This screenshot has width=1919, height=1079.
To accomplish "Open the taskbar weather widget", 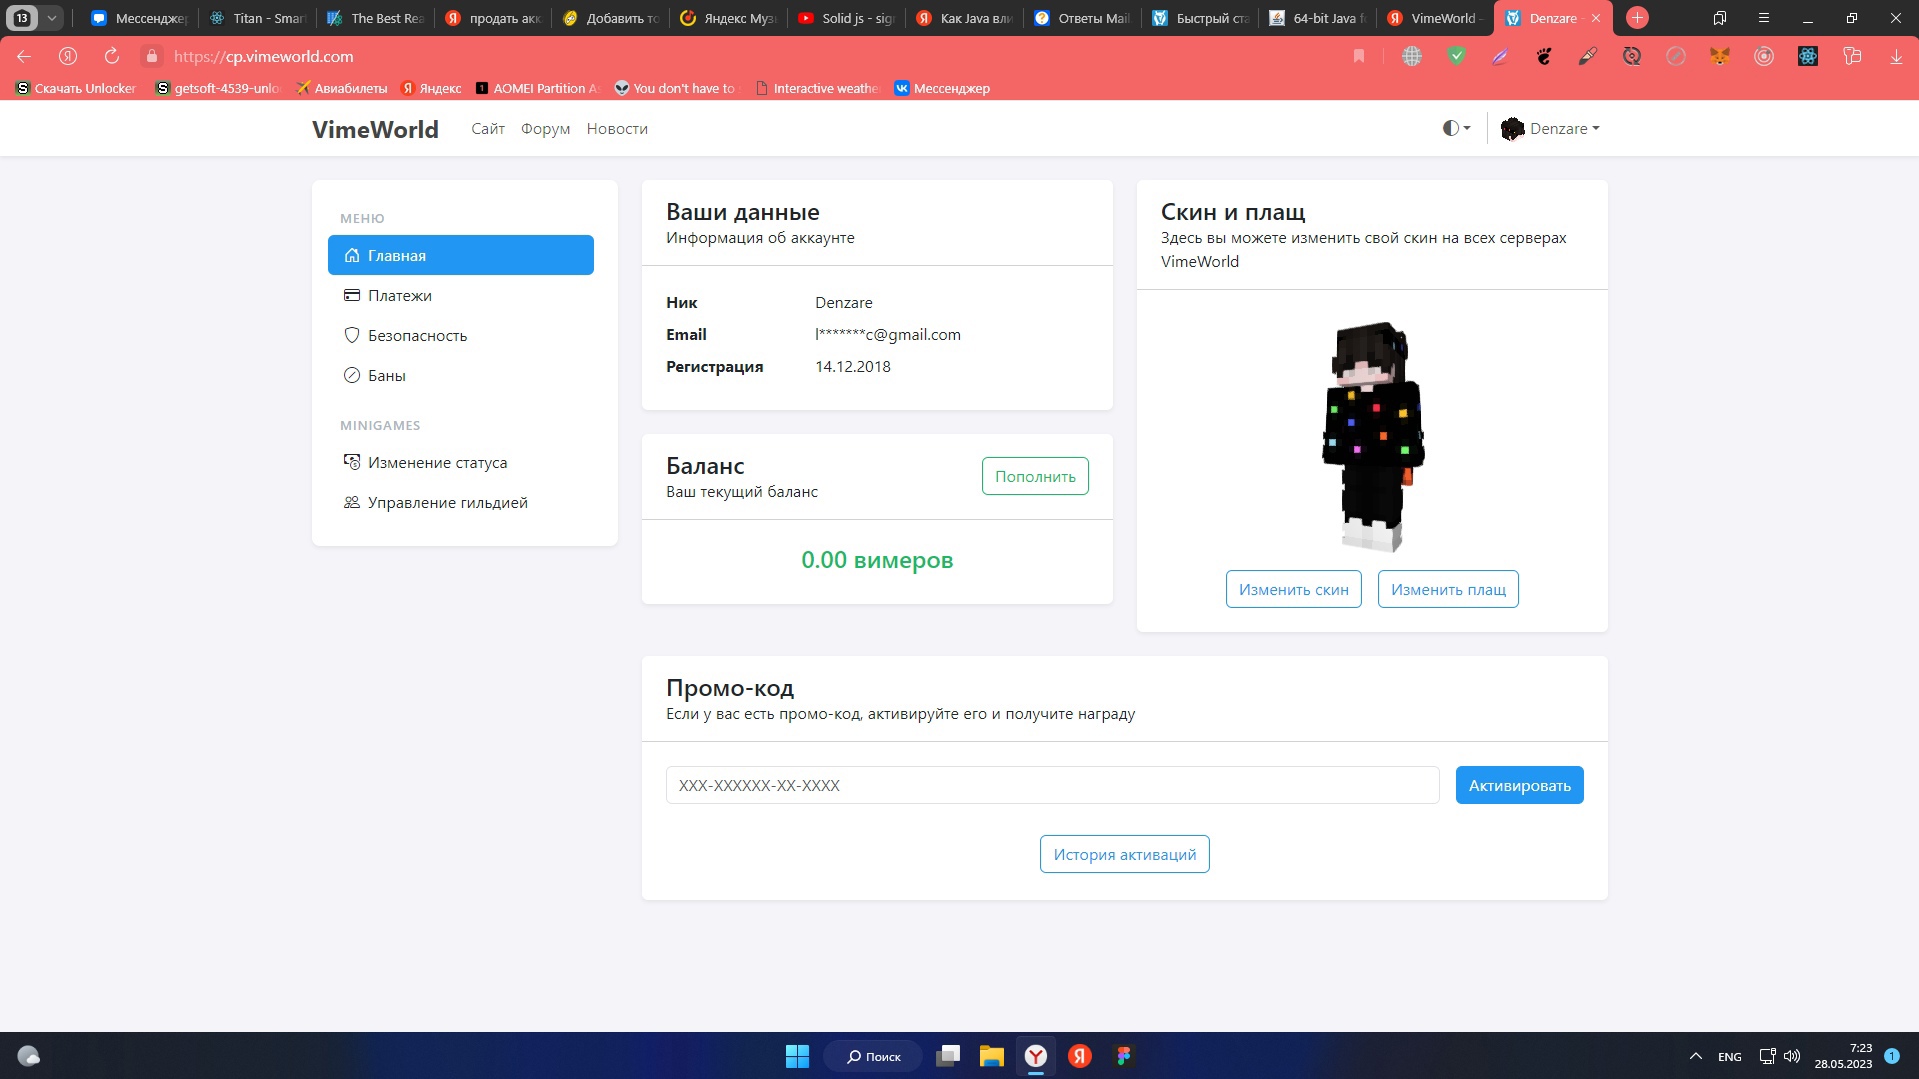I will [29, 1056].
